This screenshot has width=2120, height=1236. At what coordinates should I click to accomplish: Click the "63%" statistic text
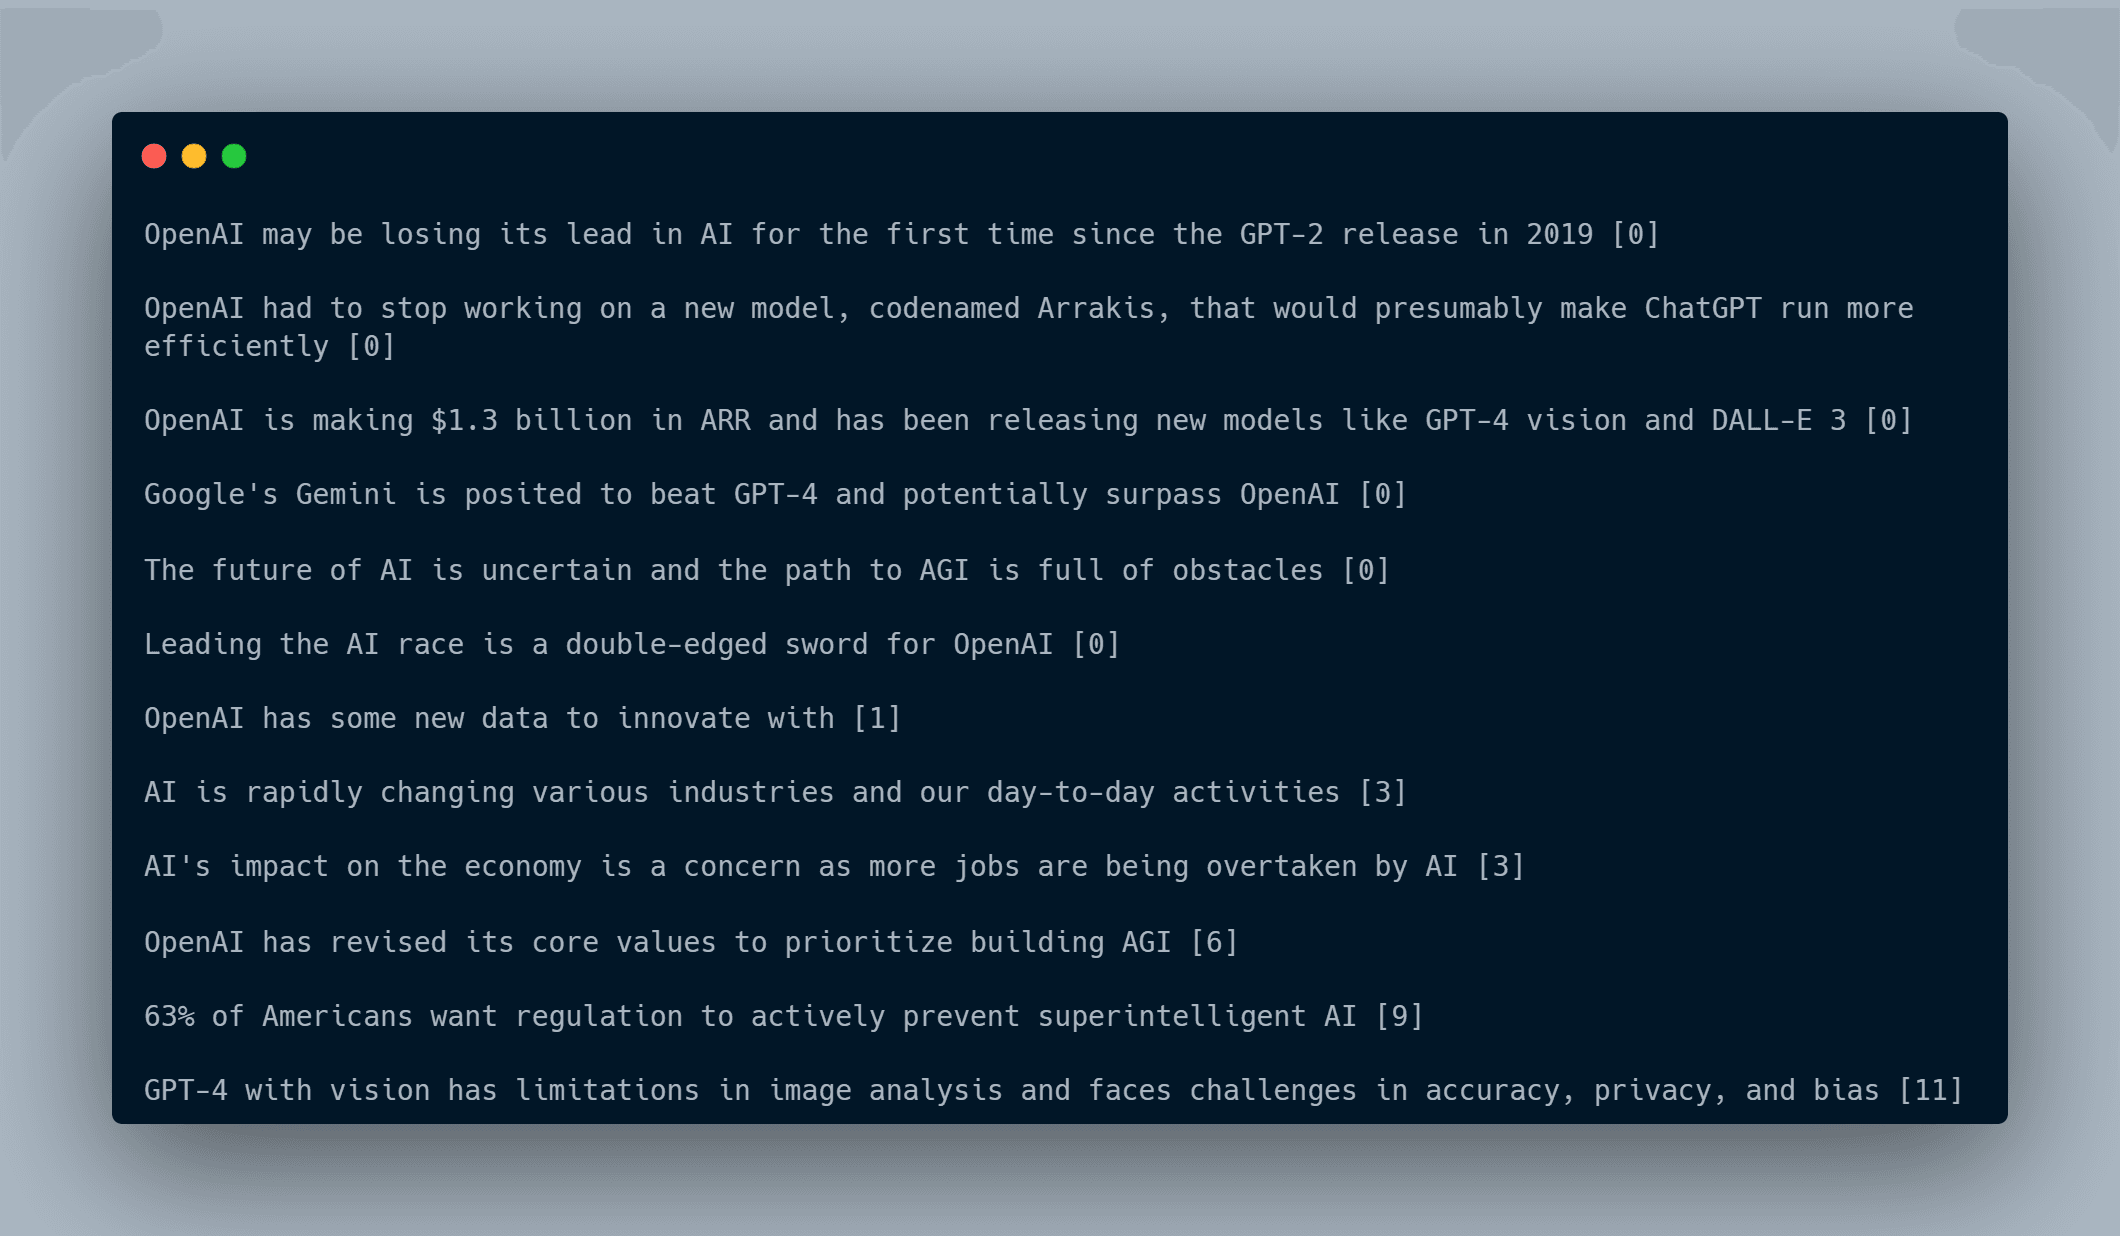tap(169, 1016)
